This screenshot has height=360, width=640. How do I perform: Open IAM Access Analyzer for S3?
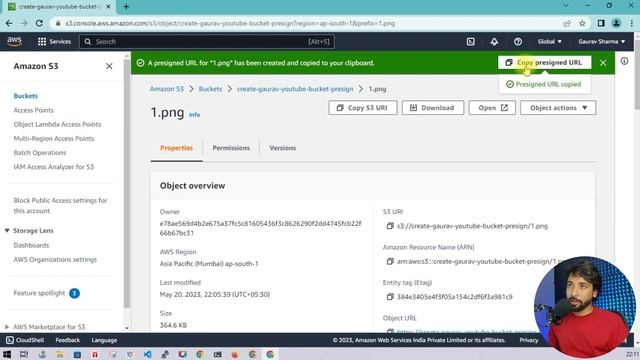click(x=53, y=167)
